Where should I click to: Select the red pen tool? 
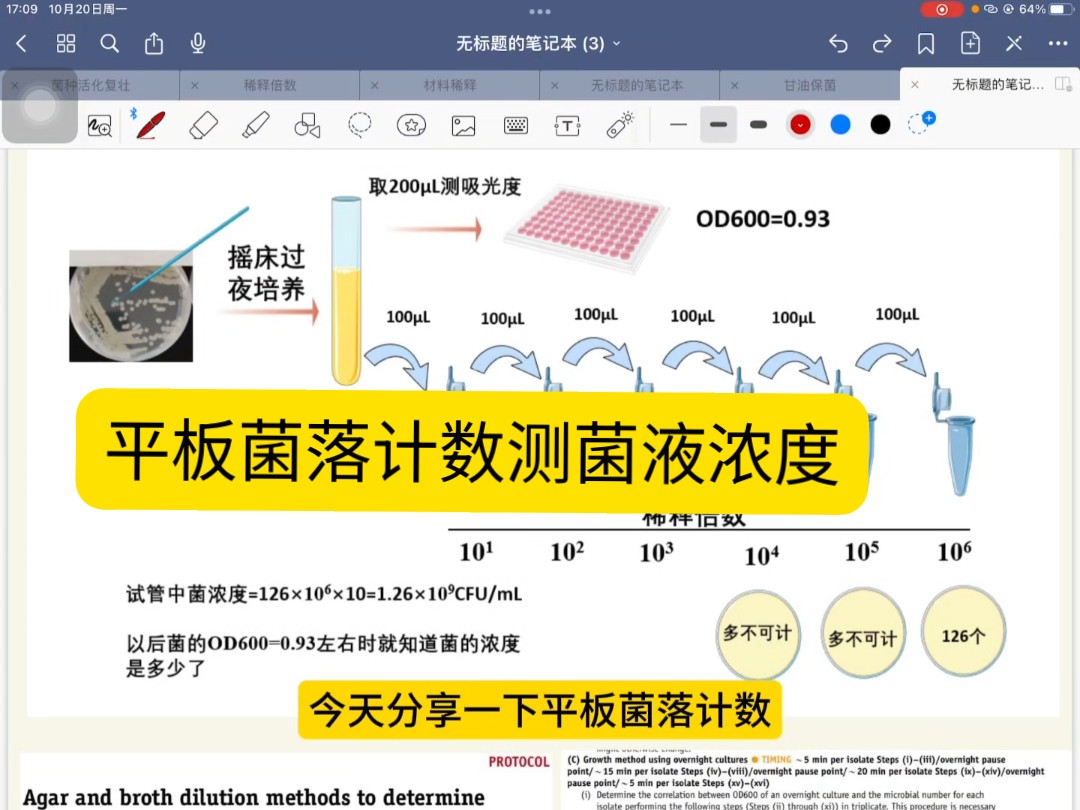tap(150, 125)
